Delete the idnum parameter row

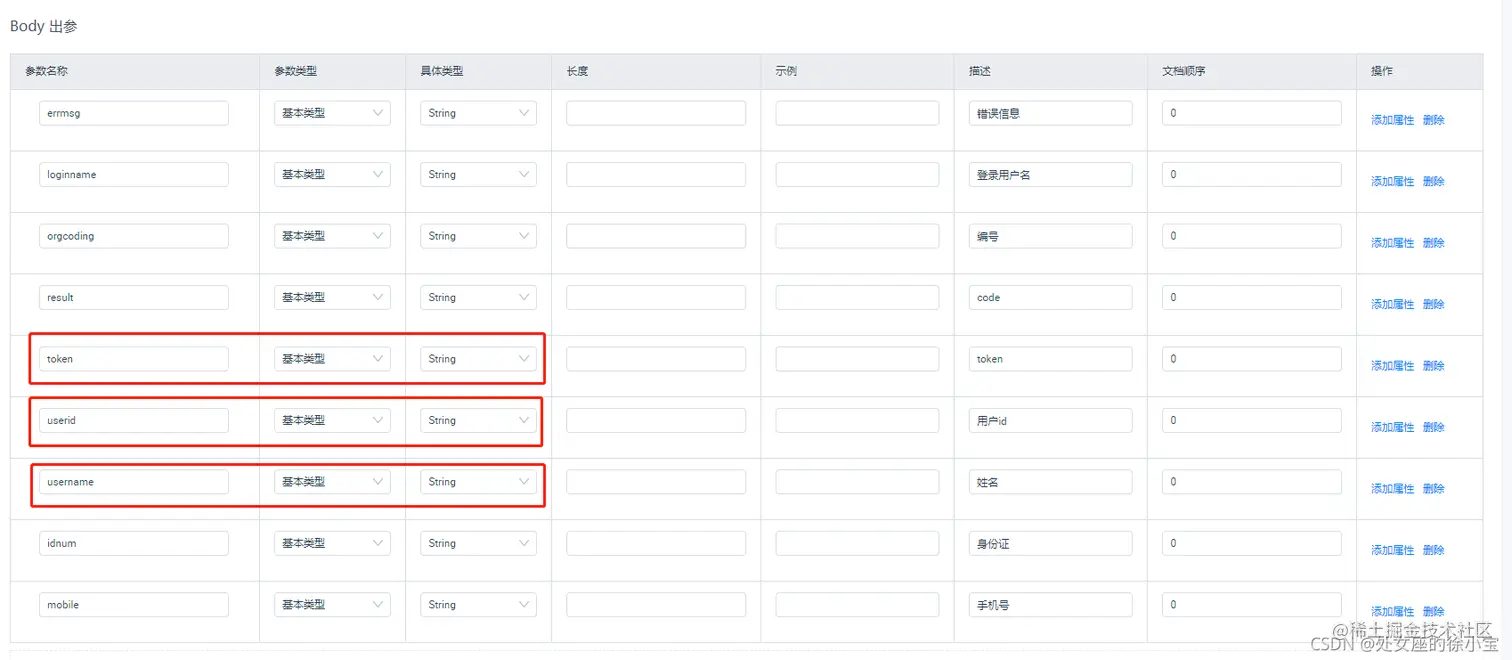[x=1433, y=550]
